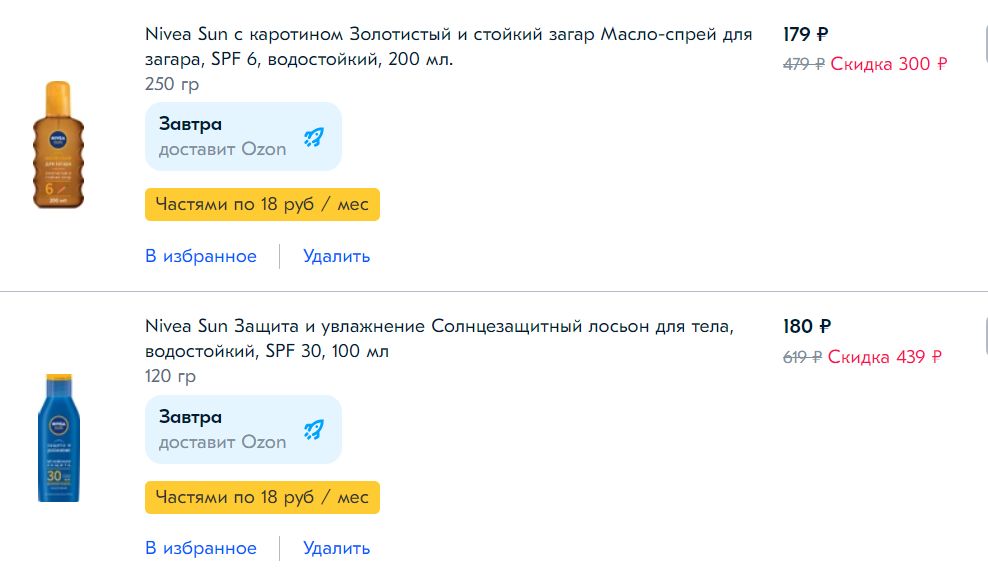Screen dimensions: 988x579
Task: Add the oil spray to favorites via 'В избранное'
Action: [201, 256]
